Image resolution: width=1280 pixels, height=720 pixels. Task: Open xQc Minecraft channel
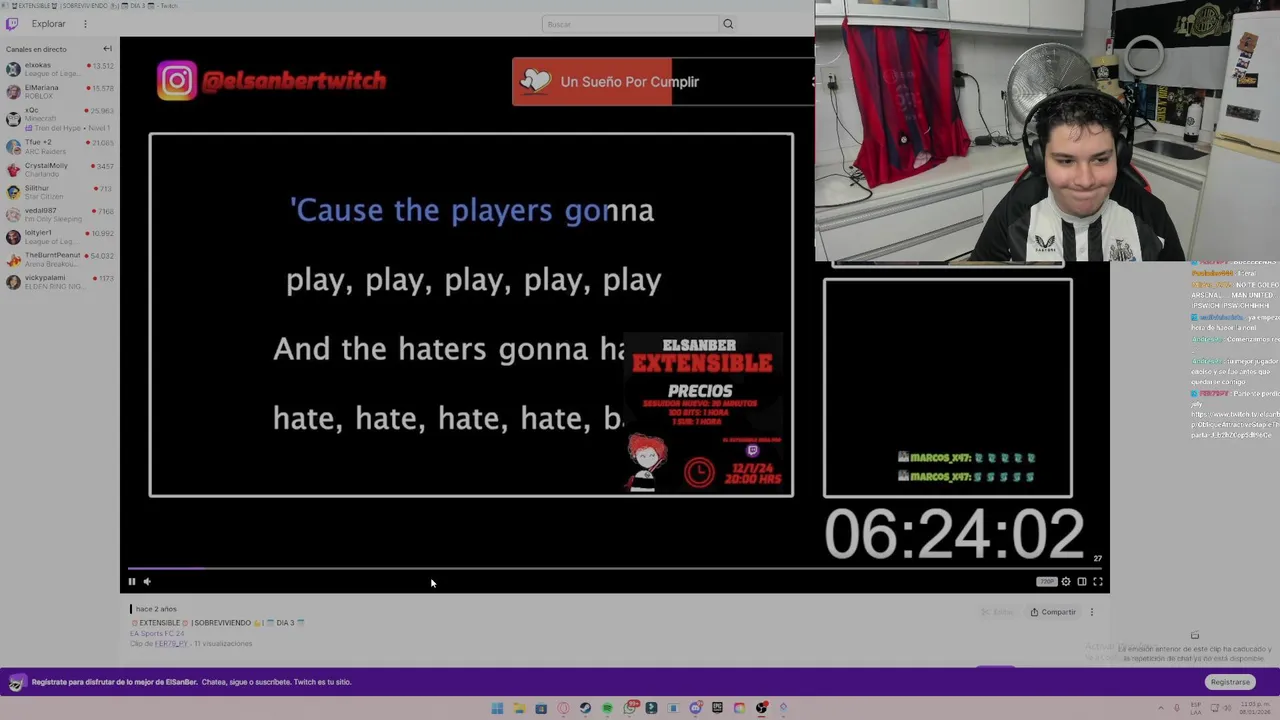click(59, 118)
